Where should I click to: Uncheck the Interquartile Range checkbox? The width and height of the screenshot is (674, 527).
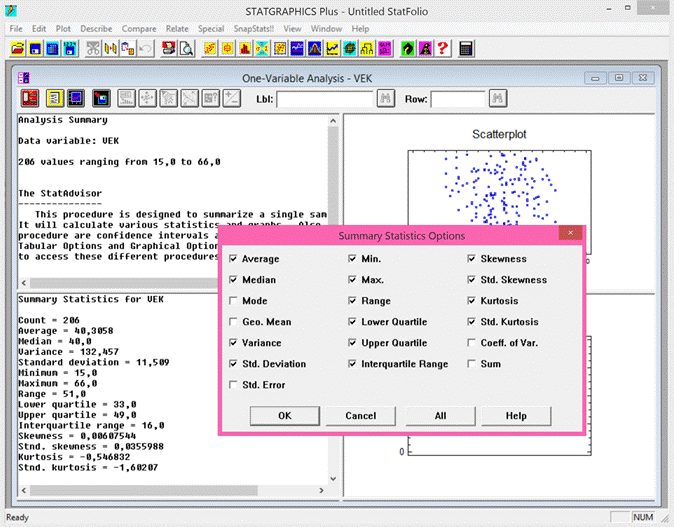click(352, 364)
